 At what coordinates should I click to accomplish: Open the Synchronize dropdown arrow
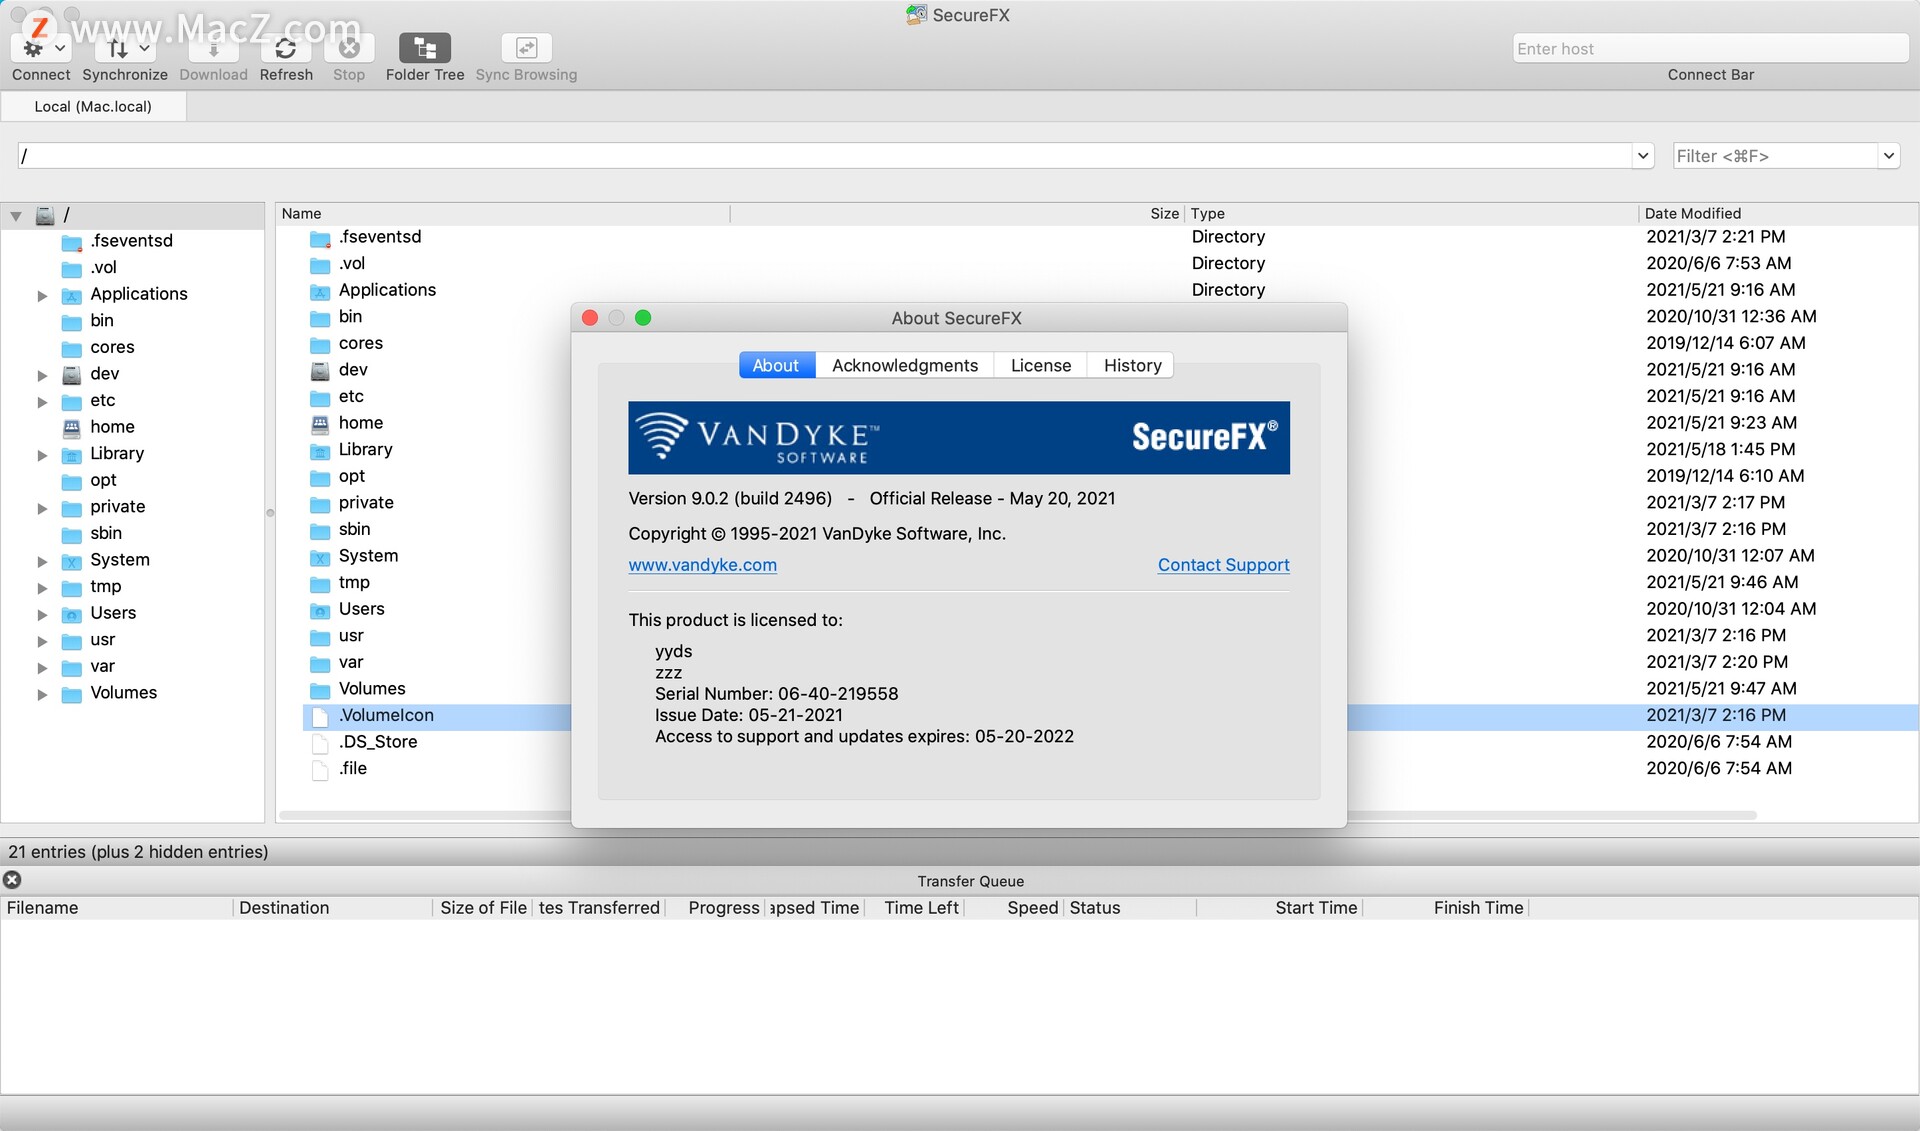tap(144, 48)
